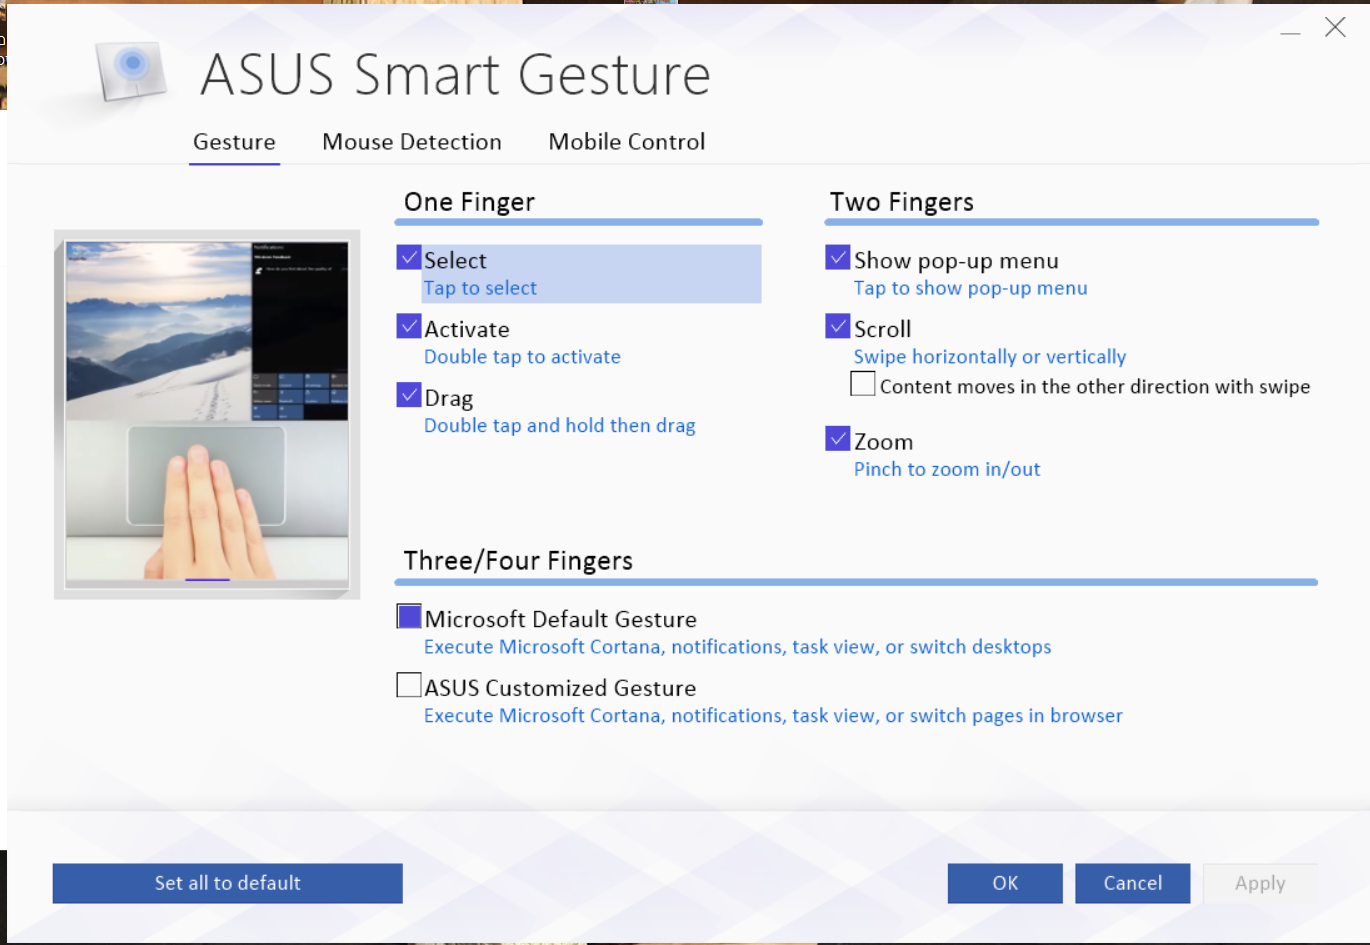Image resolution: width=1370 pixels, height=945 pixels.
Task: Click the Cancel button
Action: click(1133, 883)
